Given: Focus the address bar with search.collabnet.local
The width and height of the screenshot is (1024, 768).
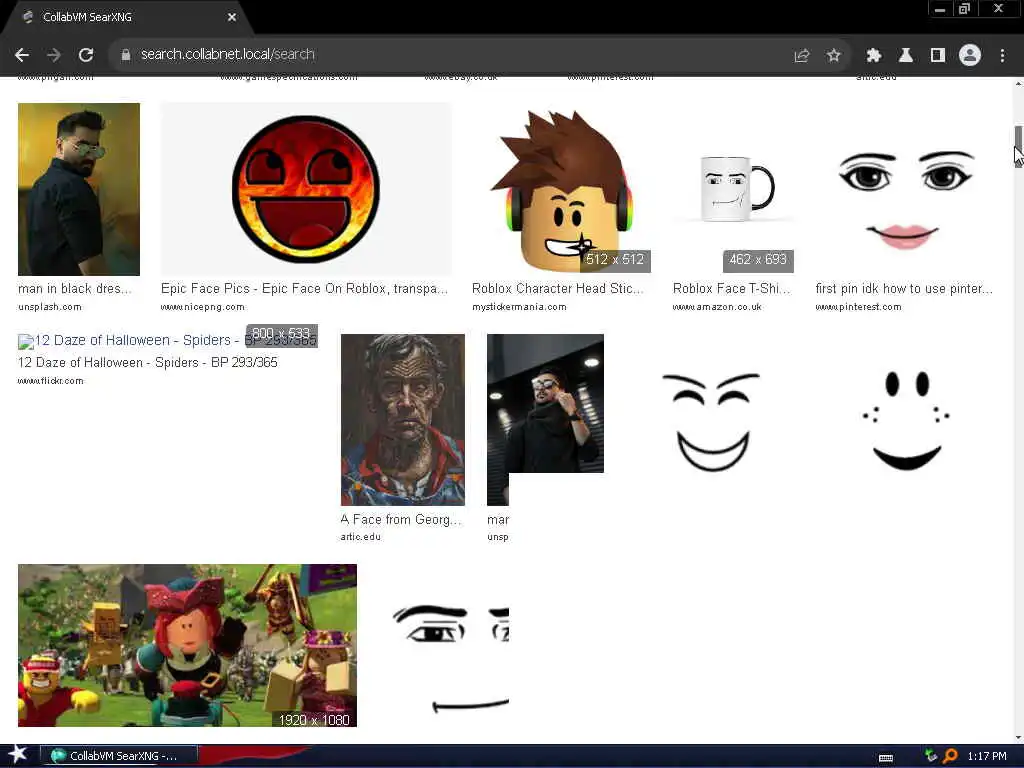Looking at the screenshot, I should point(457,55).
